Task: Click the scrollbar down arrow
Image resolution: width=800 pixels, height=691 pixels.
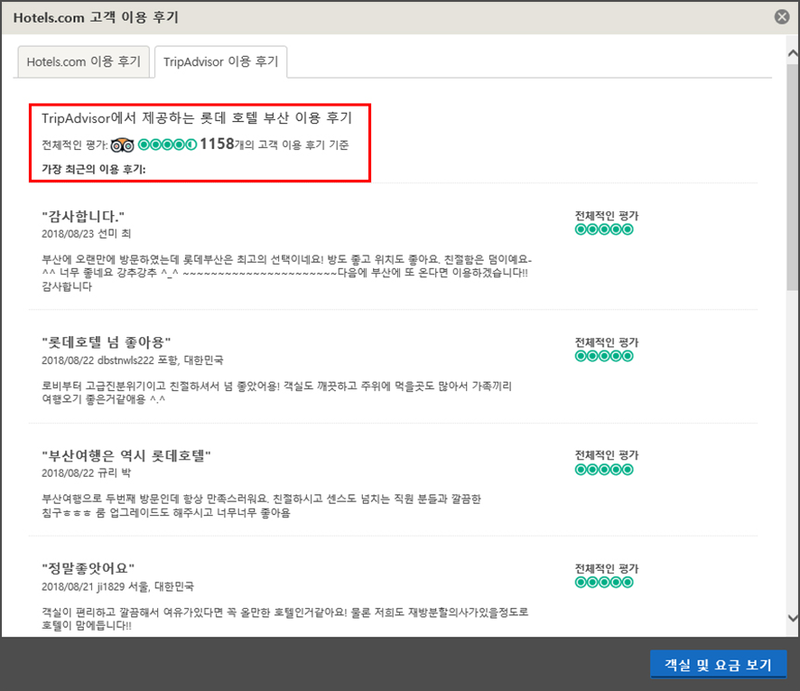Action: (791, 617)
